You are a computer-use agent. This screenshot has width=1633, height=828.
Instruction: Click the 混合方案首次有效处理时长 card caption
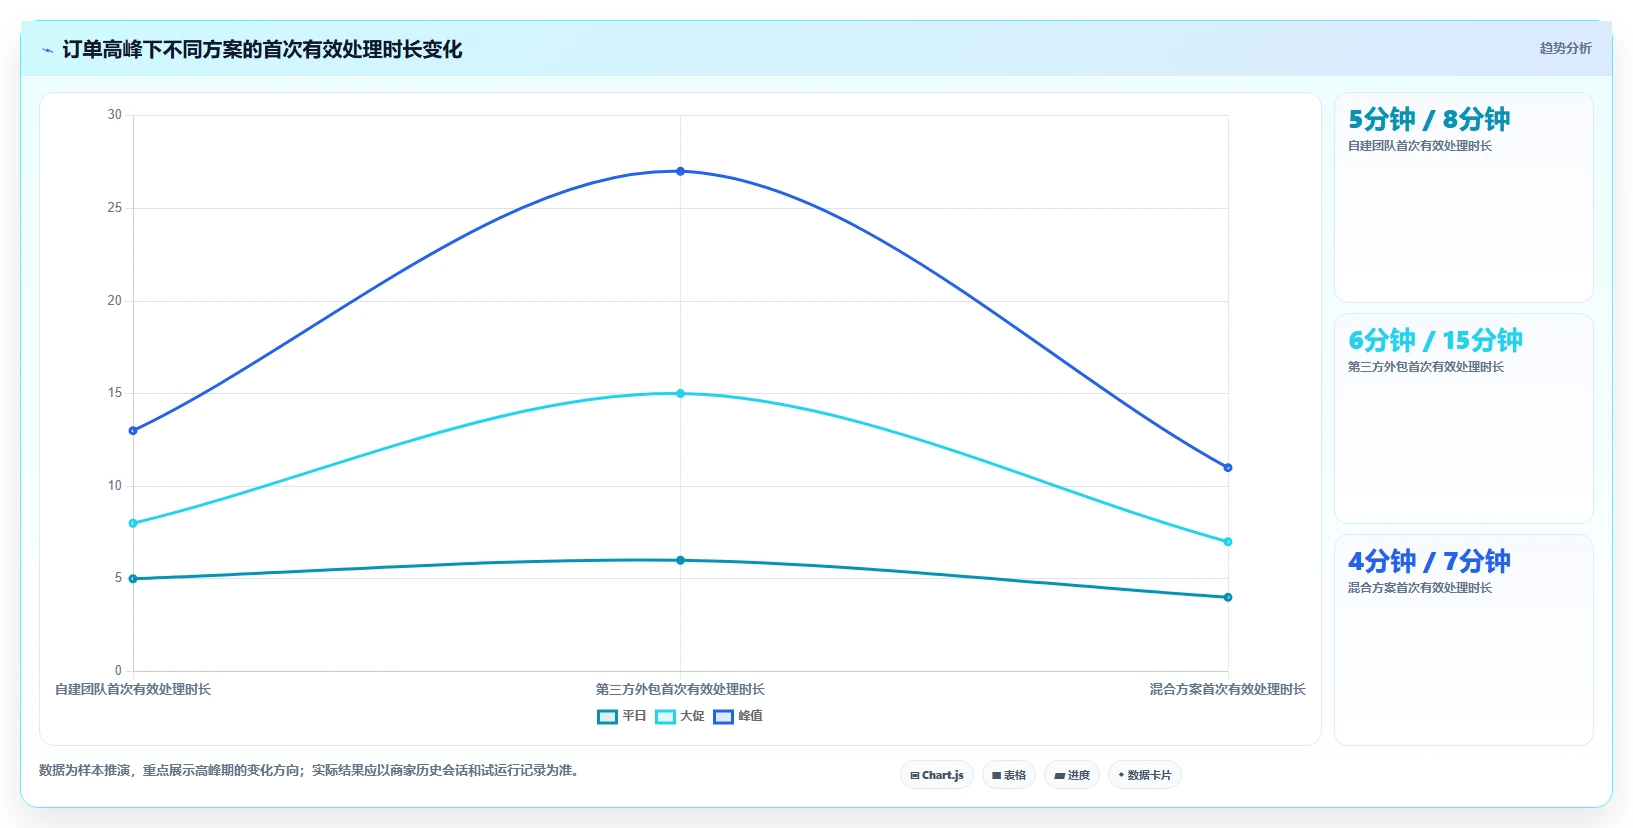point(1420,588)
